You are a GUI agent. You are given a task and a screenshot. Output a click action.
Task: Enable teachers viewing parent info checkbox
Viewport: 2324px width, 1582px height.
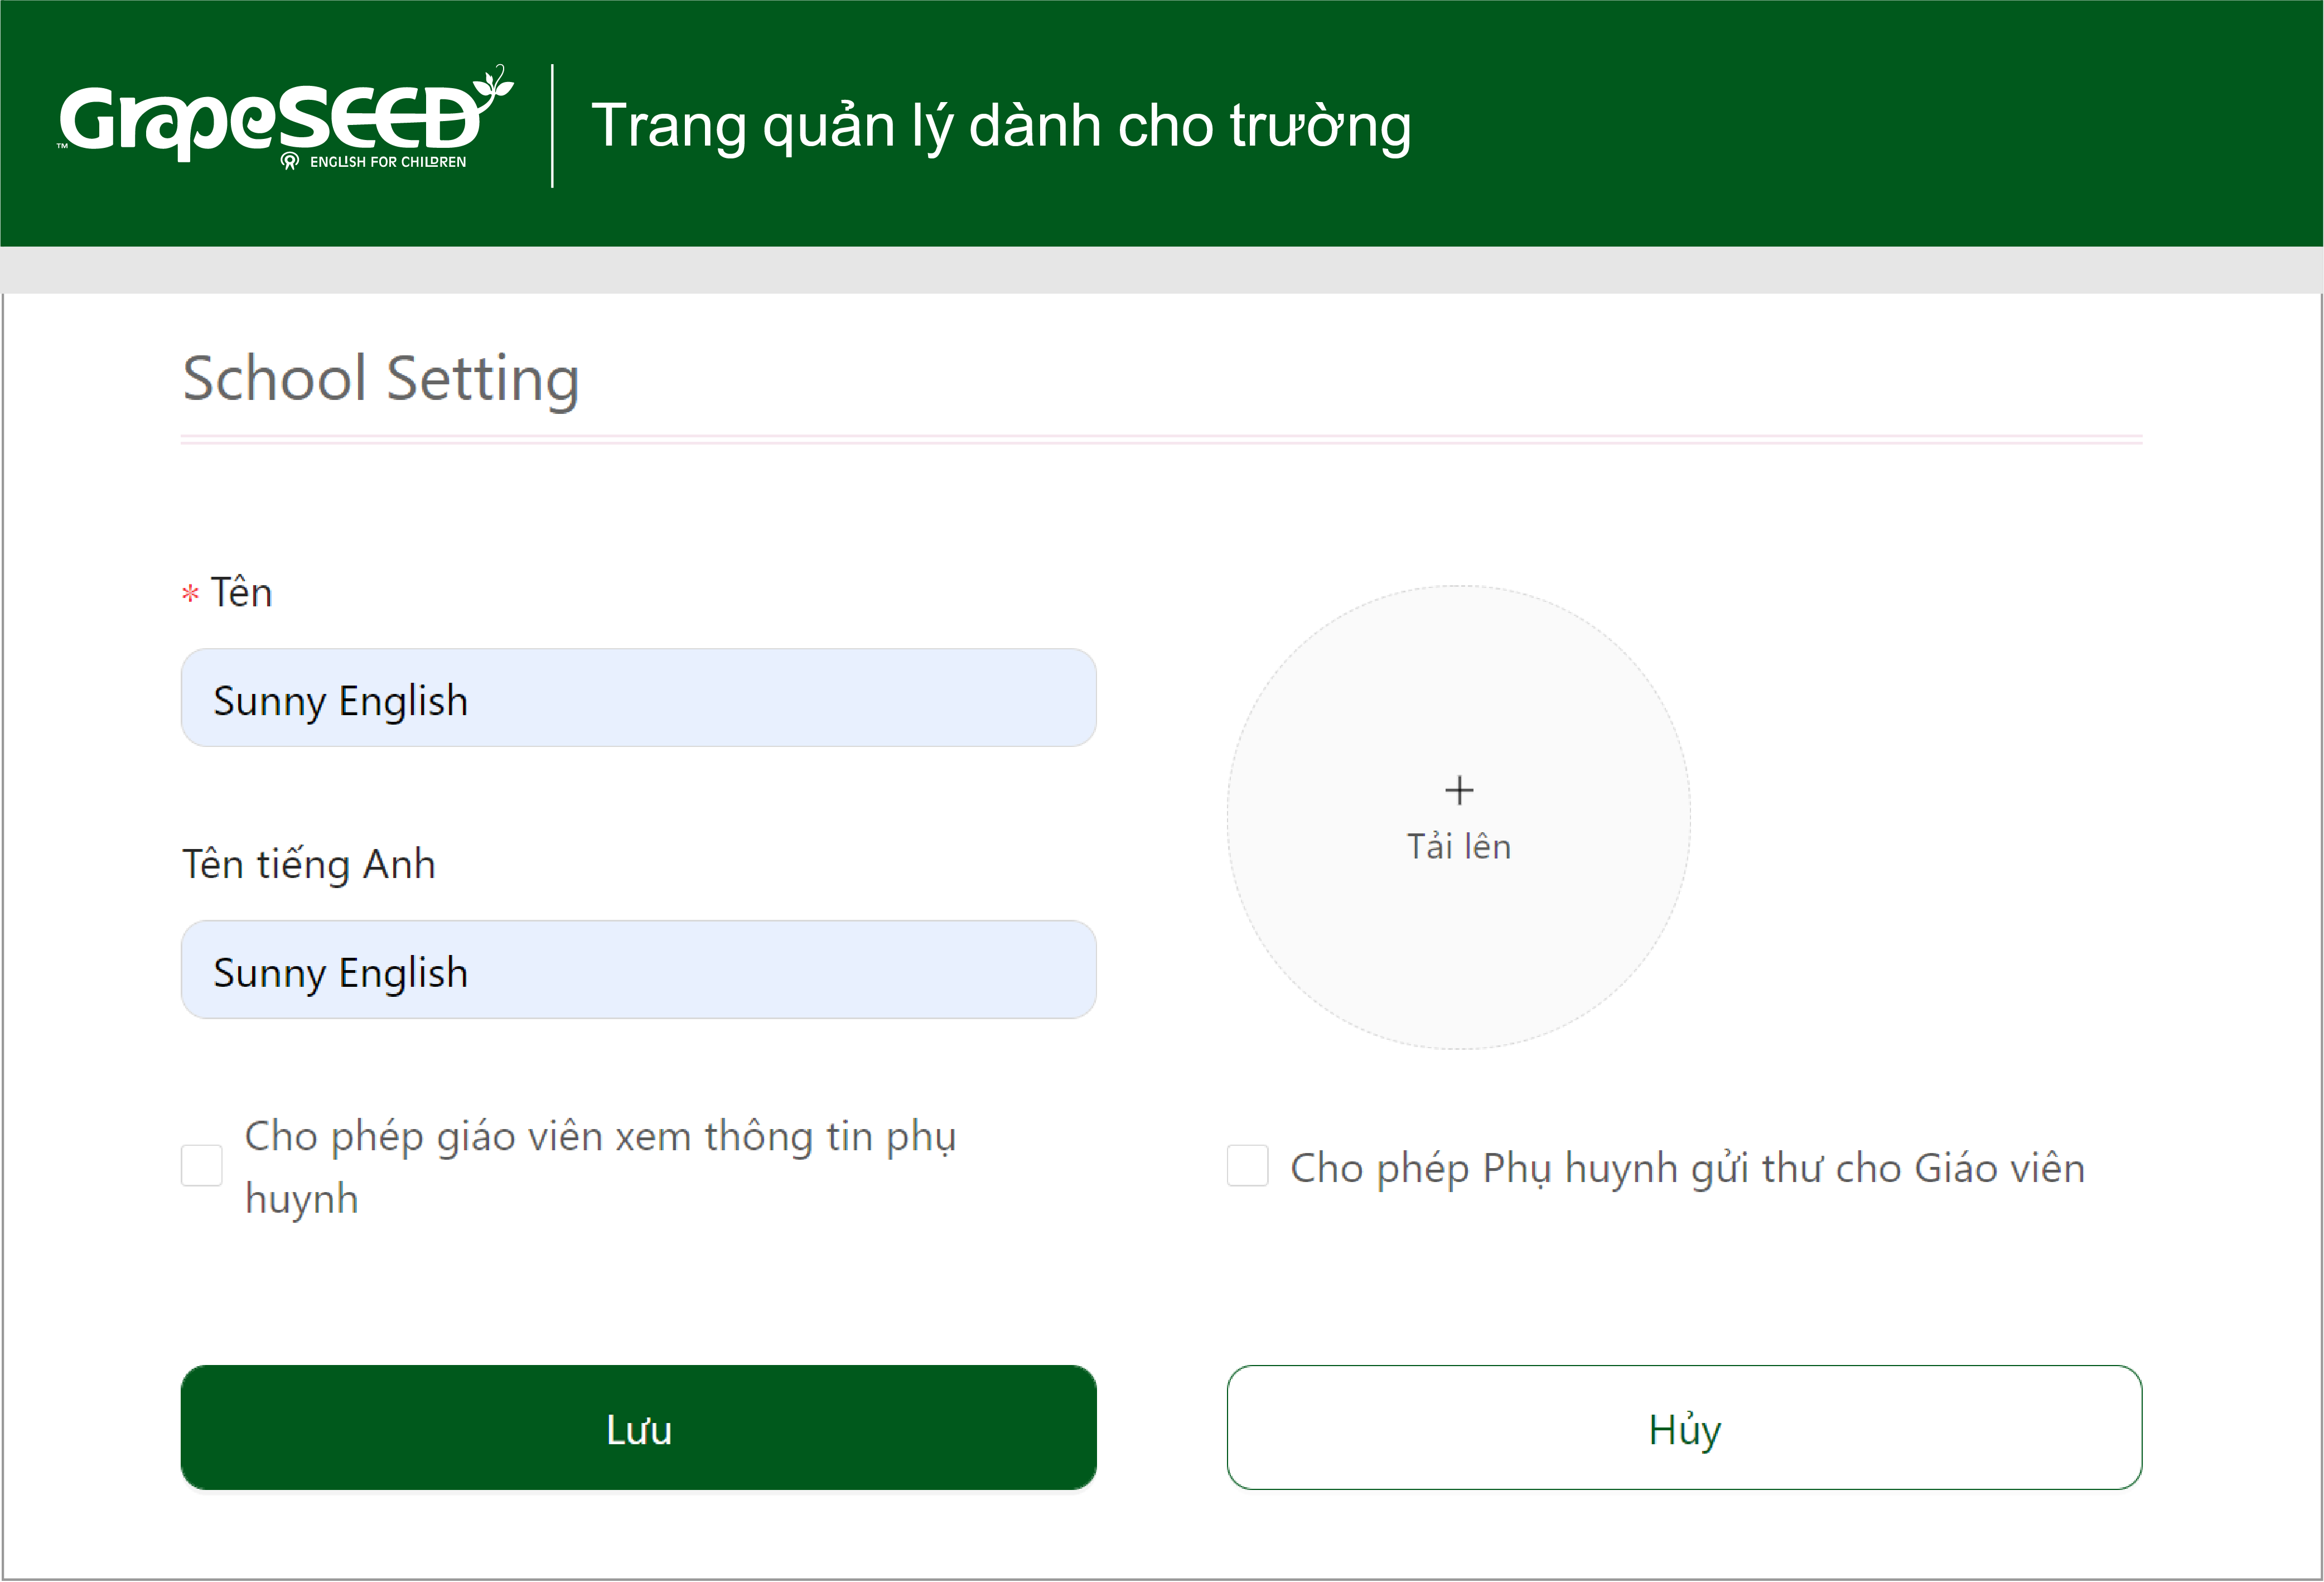tap(201, 1166)
